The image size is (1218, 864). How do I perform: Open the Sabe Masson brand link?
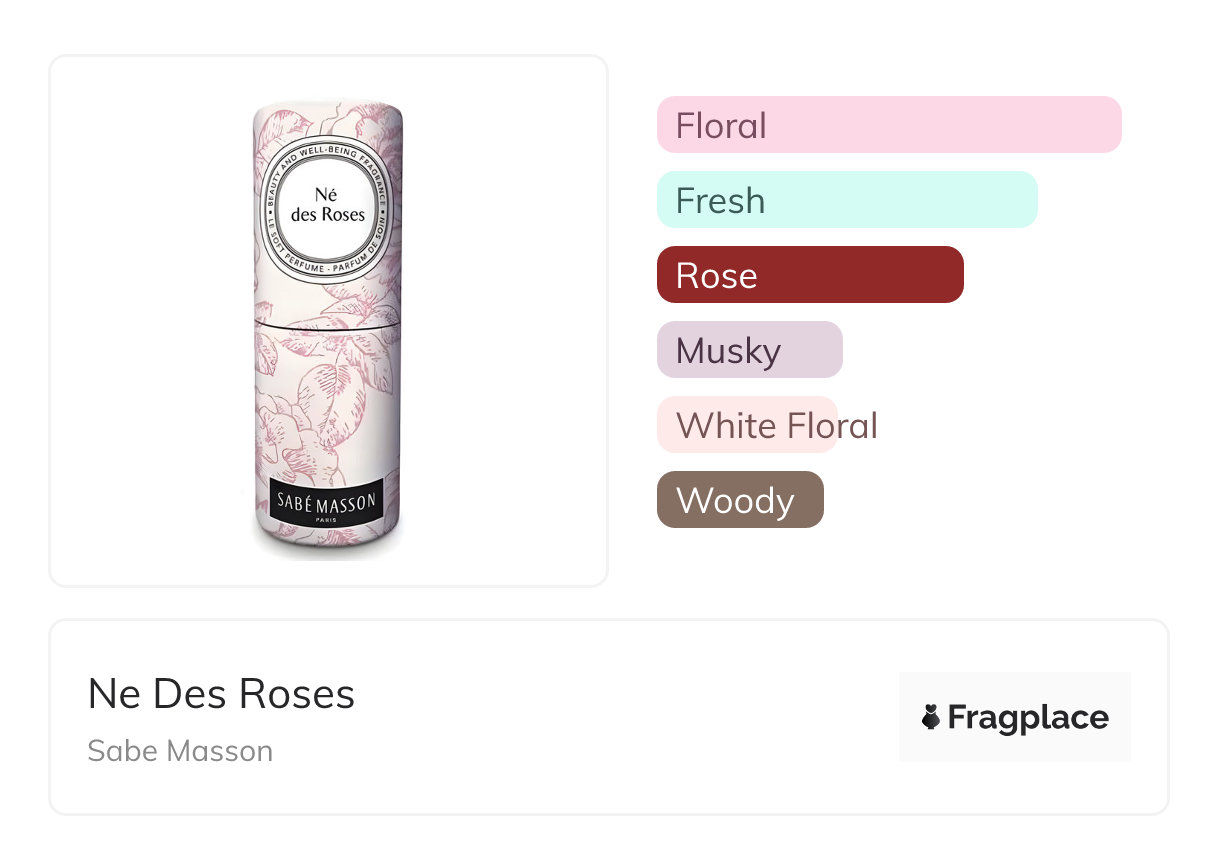180,751
